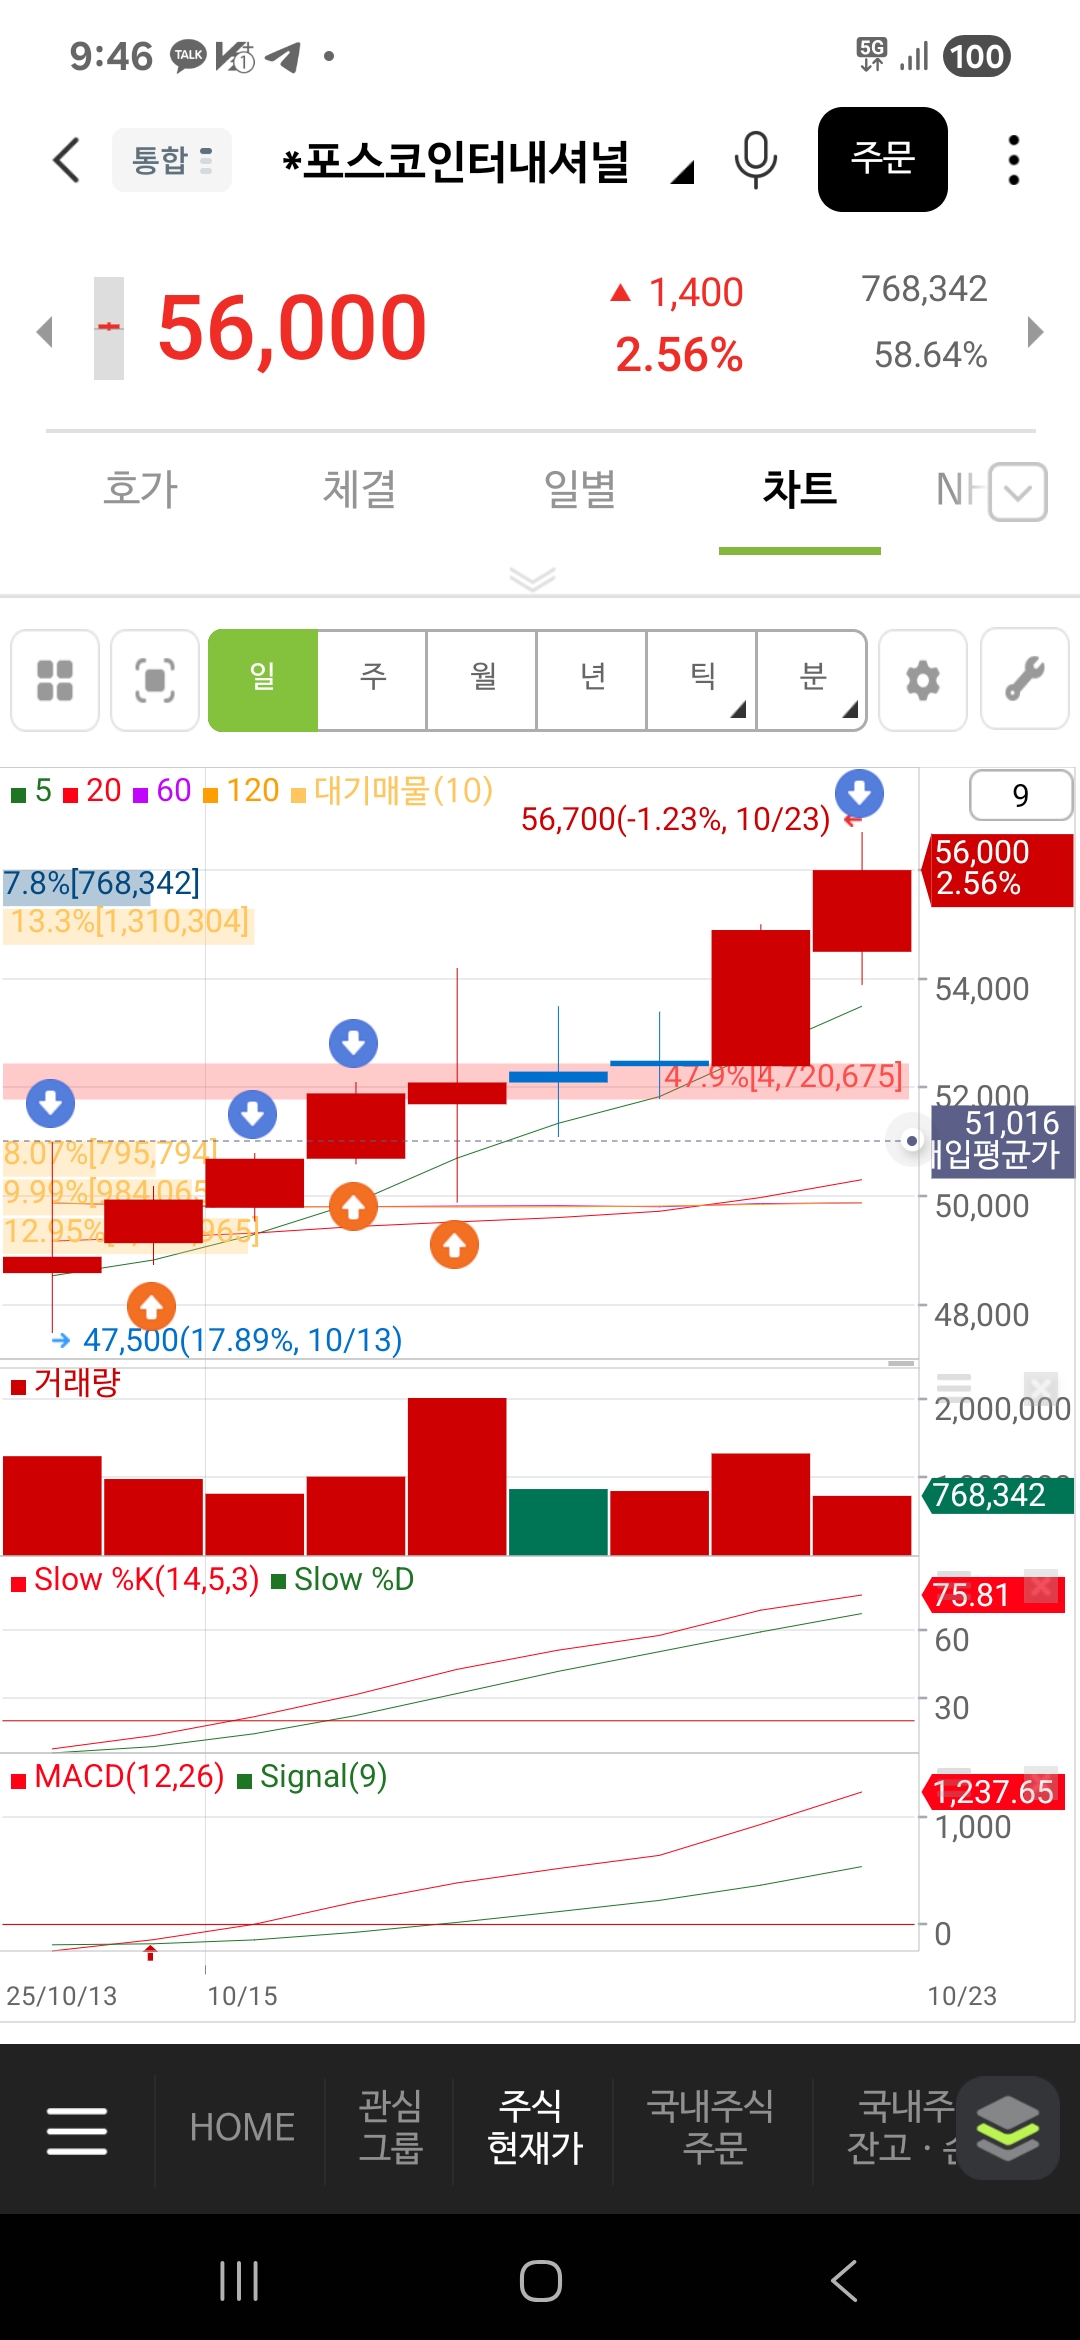Edit the candle count field showing 9
Screen dimensions: 1080x2340
coord(1020,795)
